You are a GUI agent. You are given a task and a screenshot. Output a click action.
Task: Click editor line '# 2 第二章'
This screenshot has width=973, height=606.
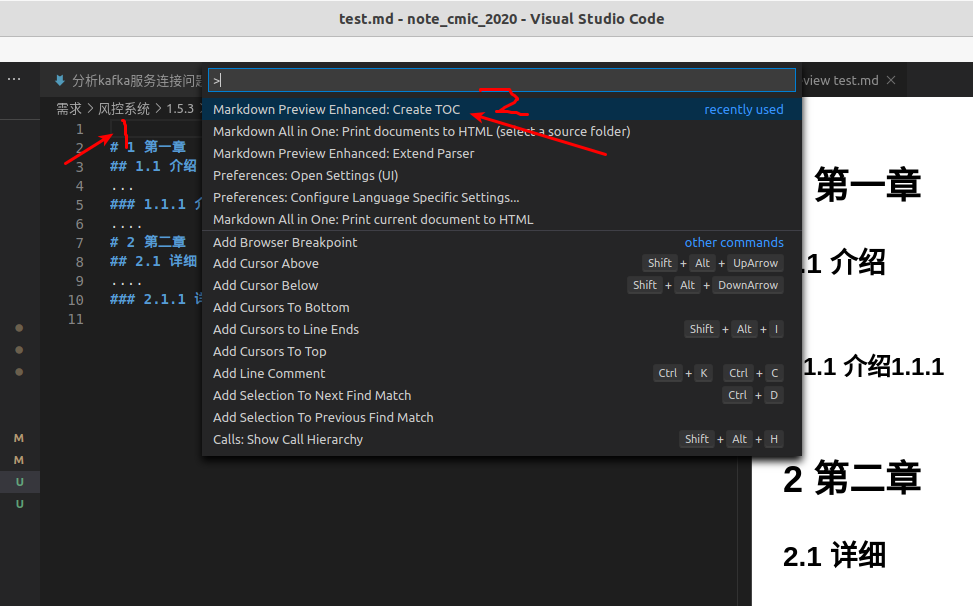[x=148, y=242]
